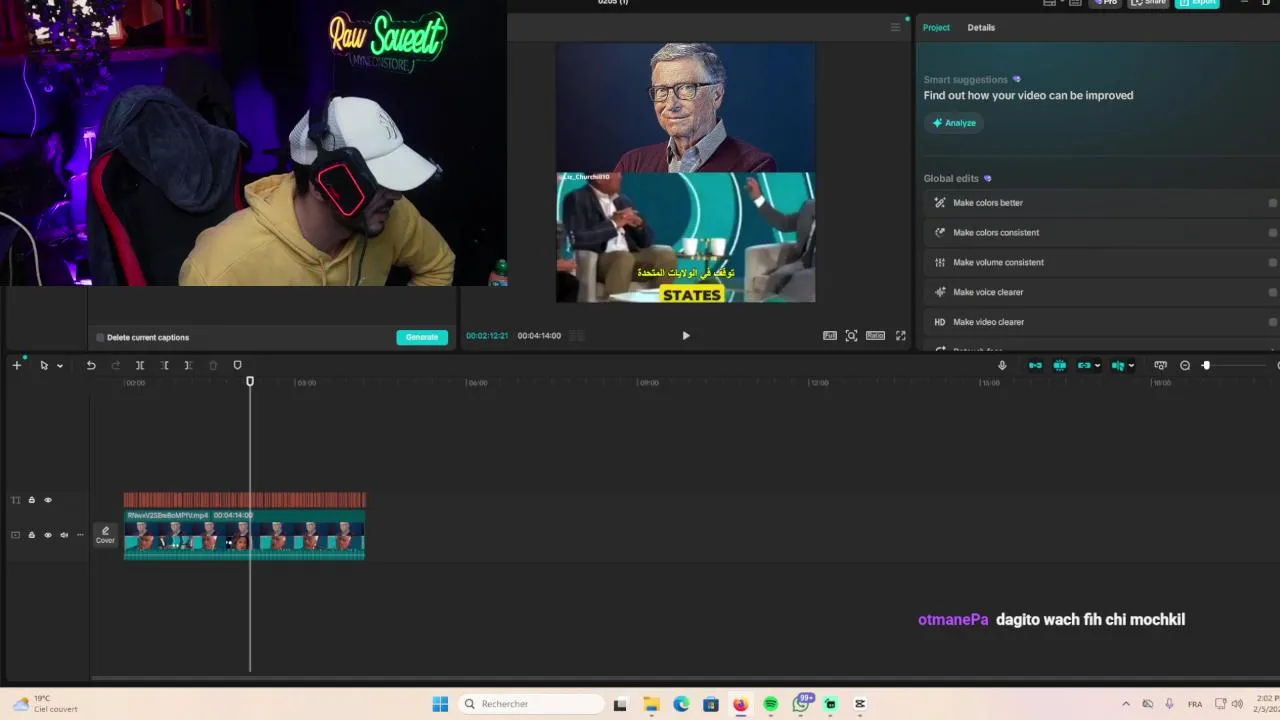Select the red captions clip on timeline

click(244, 500)
